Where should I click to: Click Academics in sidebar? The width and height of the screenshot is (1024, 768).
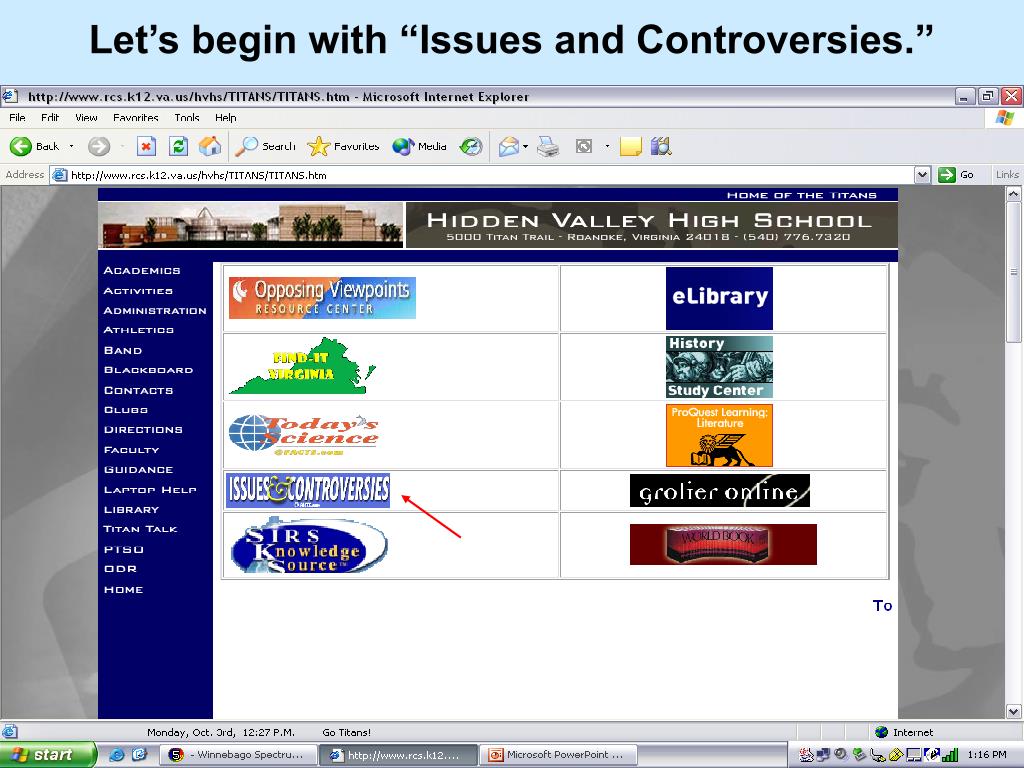[142, 270]
